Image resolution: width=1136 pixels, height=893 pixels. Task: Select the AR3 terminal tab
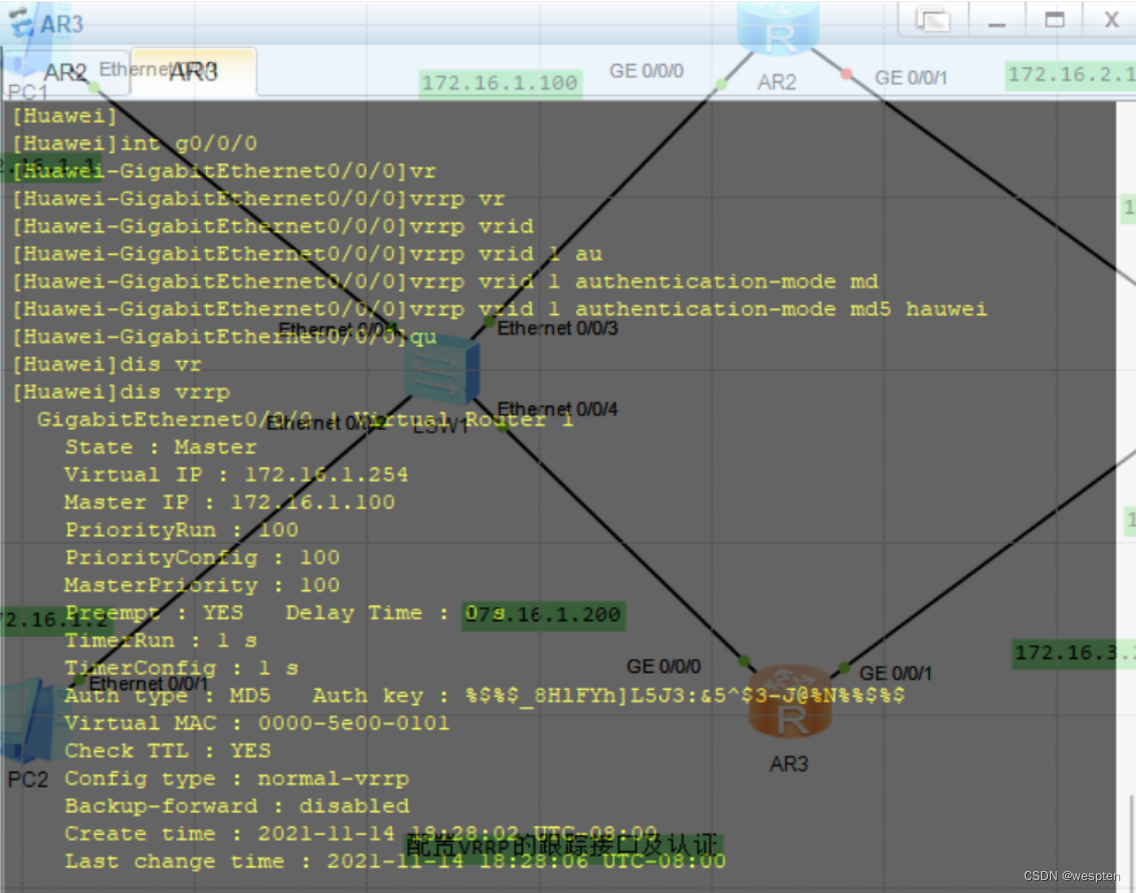click(x=193, y=72)
